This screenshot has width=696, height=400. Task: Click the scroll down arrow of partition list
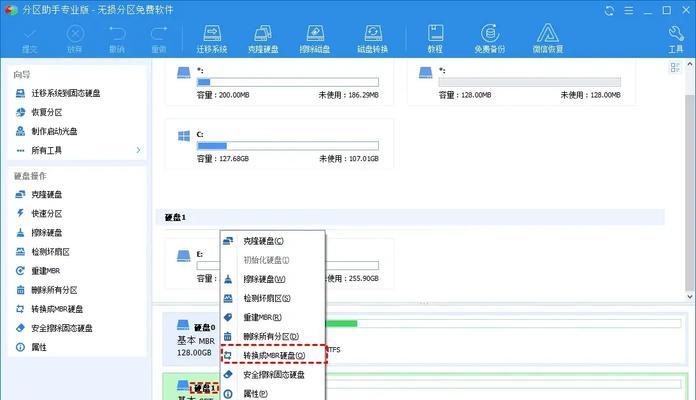pos(689,297)
